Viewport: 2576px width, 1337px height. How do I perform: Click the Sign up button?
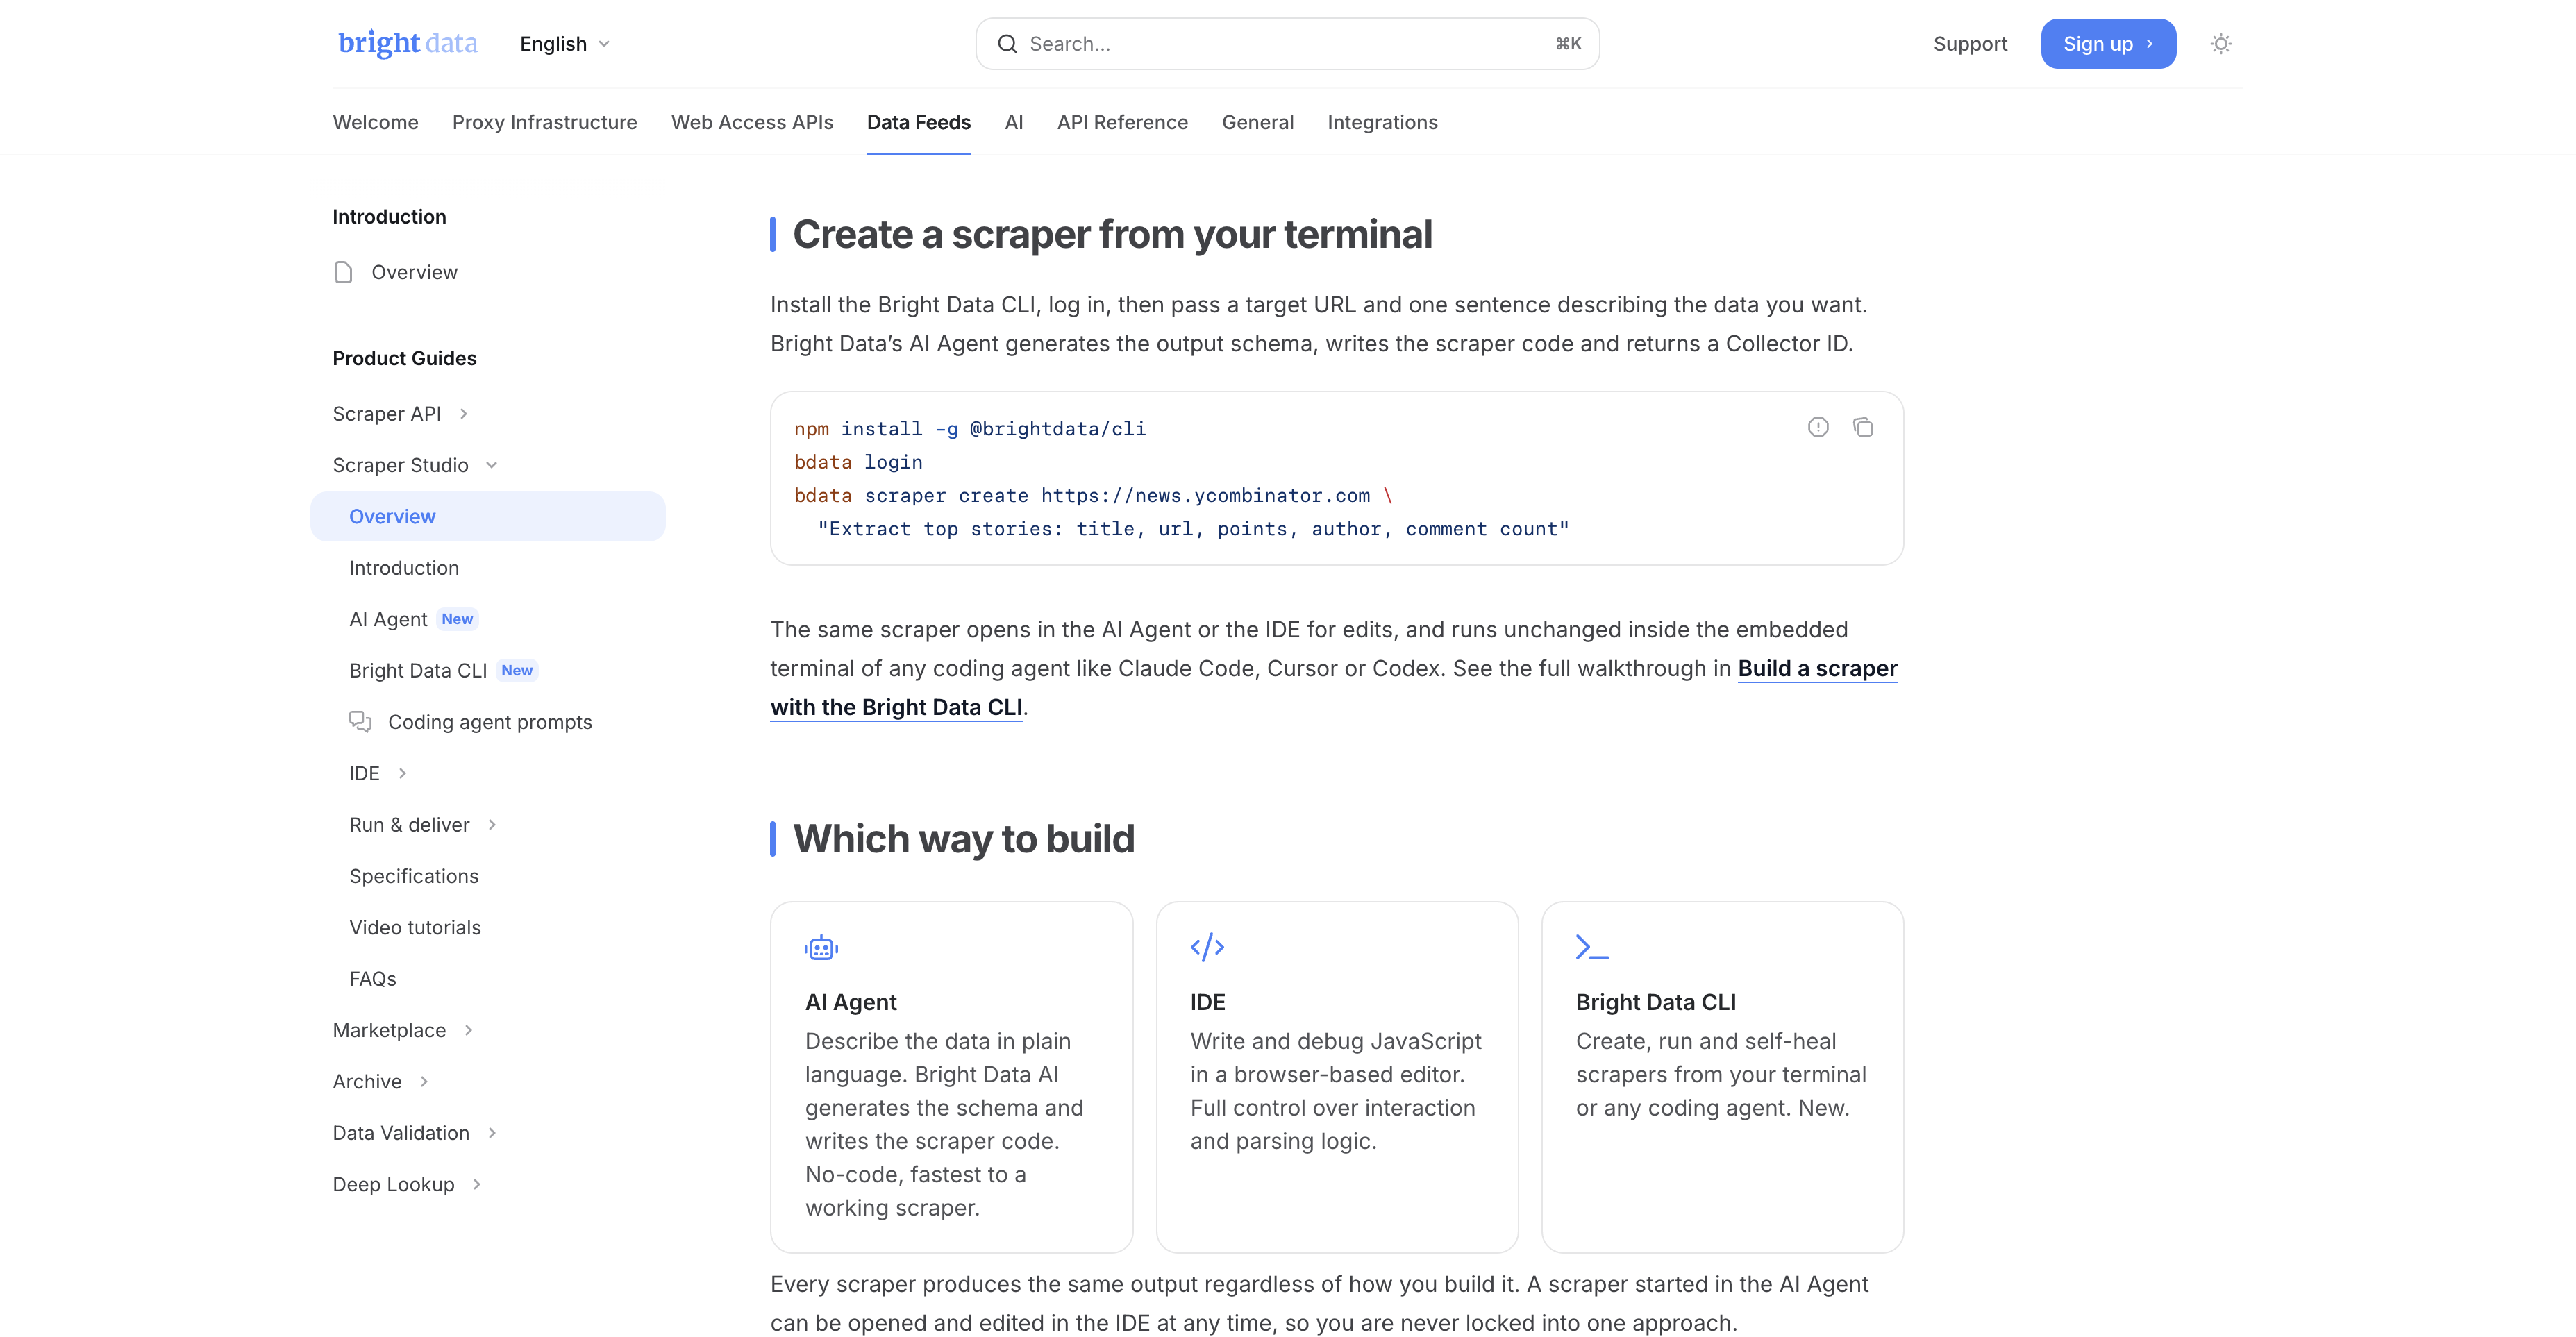coord(2108,44)
